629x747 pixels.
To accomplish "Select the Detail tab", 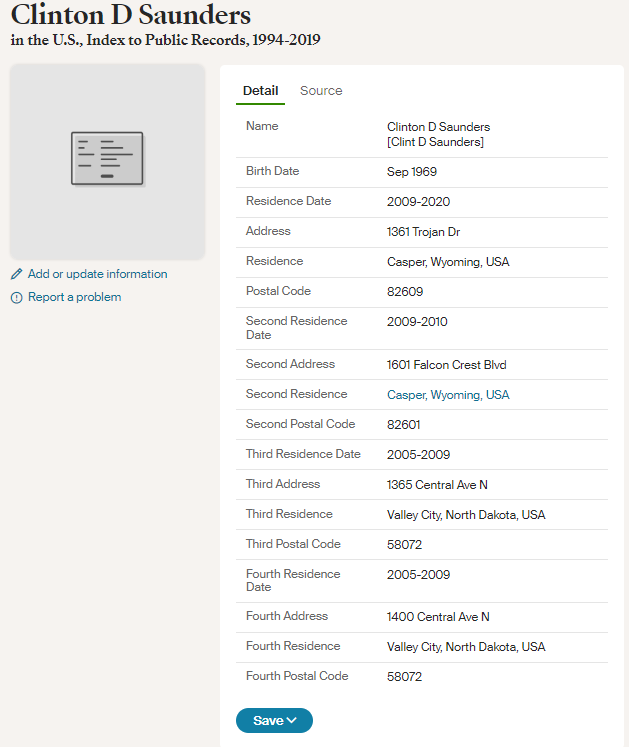I will (x=260, y=91).
